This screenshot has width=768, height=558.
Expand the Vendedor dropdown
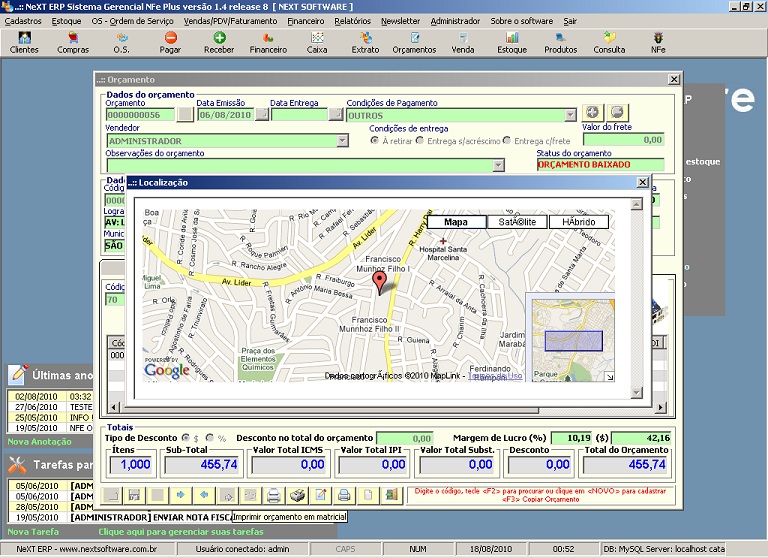click(343, 141)
